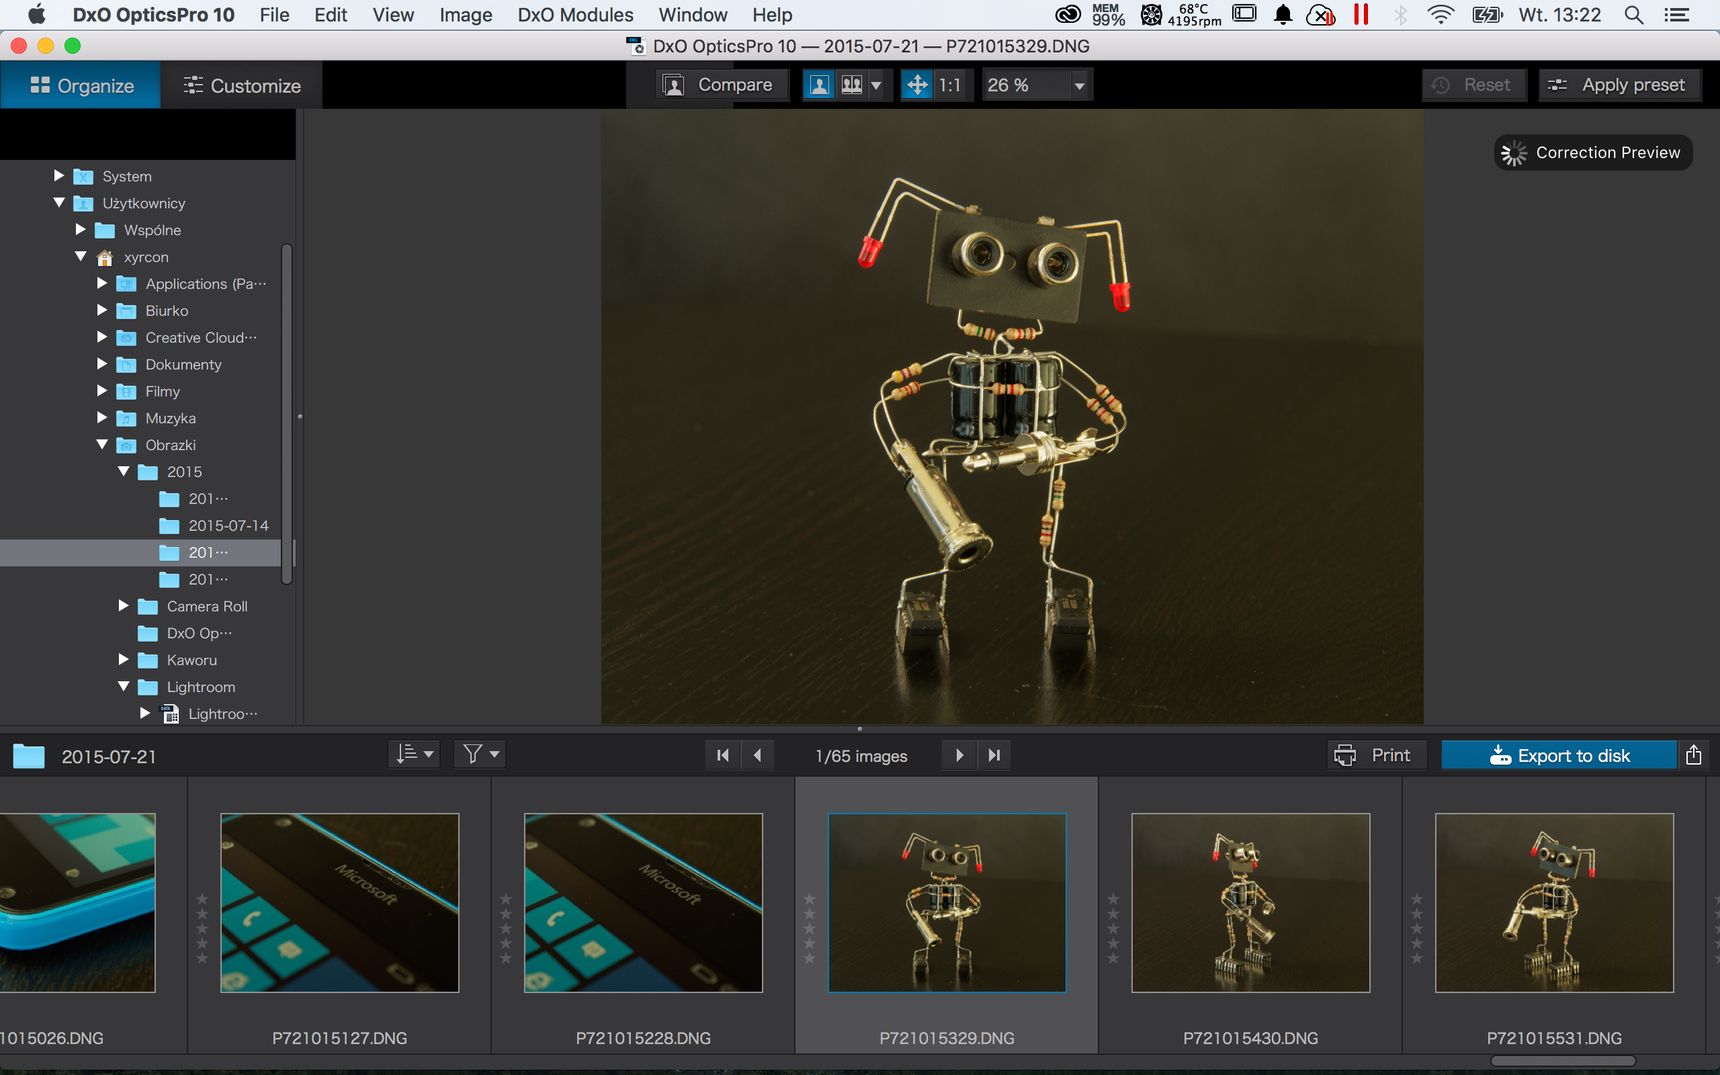Expand the System folder
The width and height of the screenshot is (1720, 1075).
tap(59, 176)
